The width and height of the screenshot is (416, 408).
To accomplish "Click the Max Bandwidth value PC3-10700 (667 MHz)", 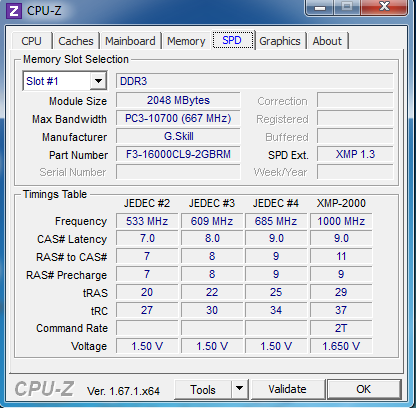I will point(178,118).
